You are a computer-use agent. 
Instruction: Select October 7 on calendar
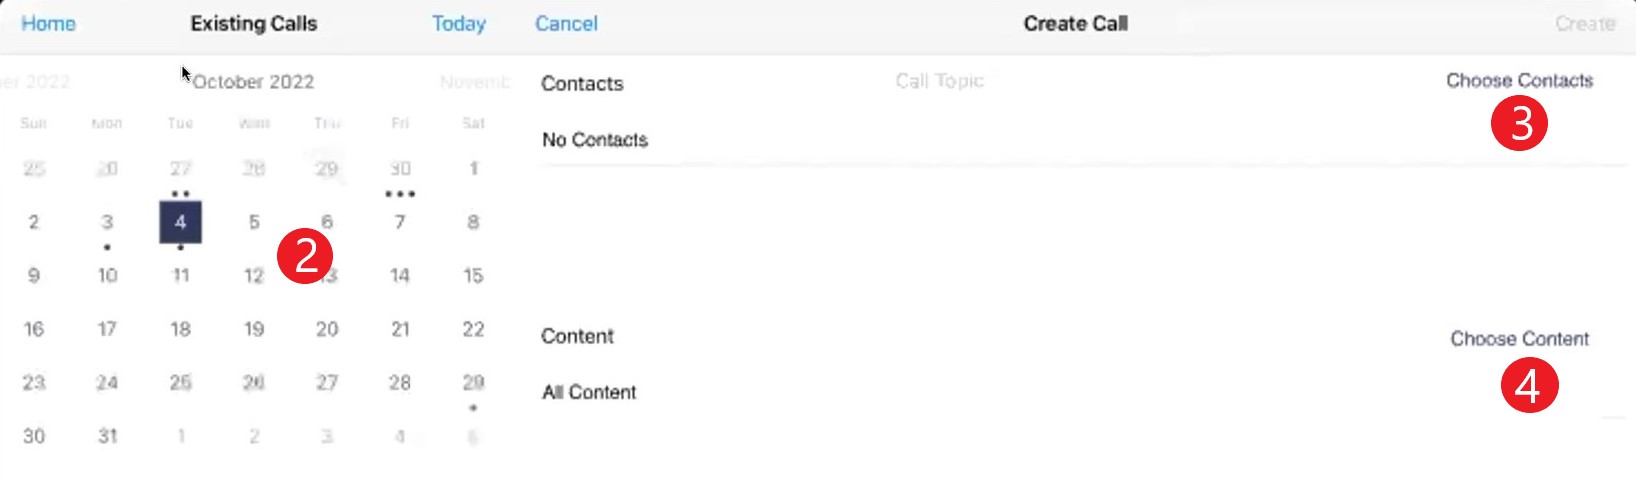tap(400, 222)
